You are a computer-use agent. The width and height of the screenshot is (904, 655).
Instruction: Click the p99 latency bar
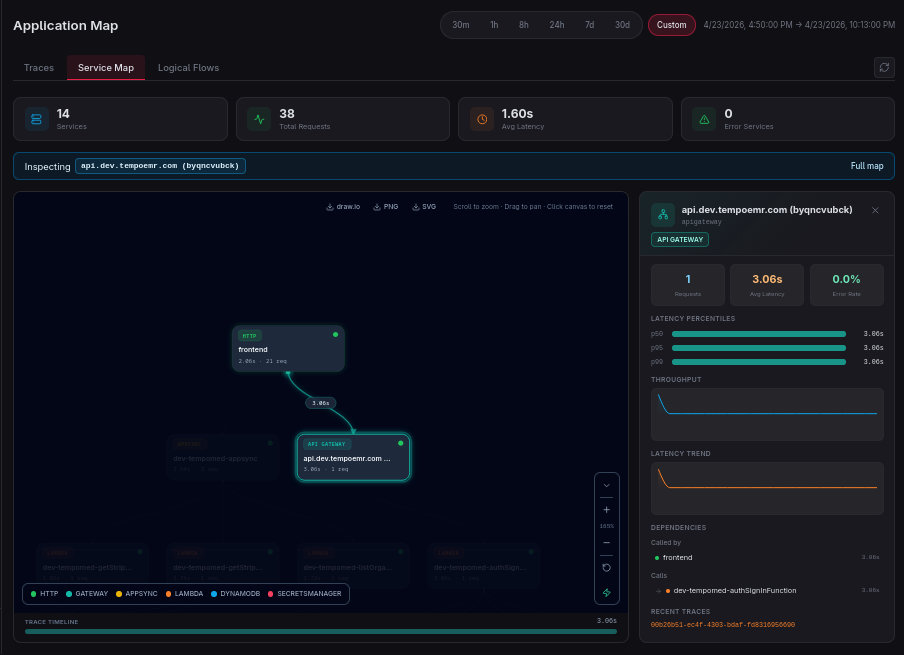pos(759,362)
